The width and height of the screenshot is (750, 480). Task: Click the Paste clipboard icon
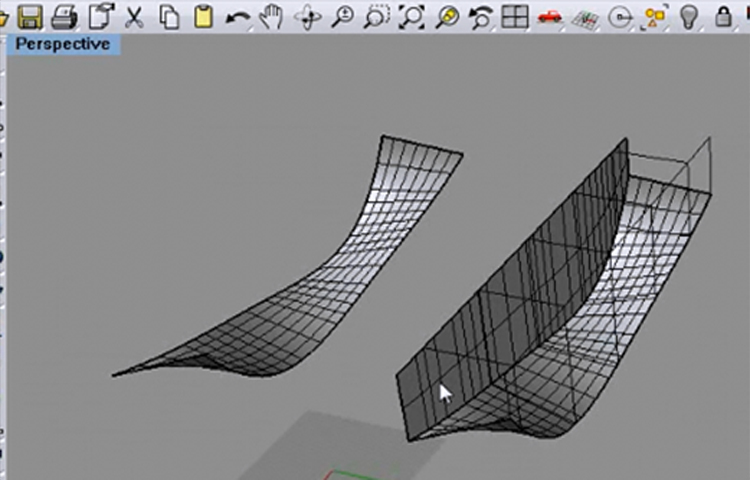click(204, 16)
